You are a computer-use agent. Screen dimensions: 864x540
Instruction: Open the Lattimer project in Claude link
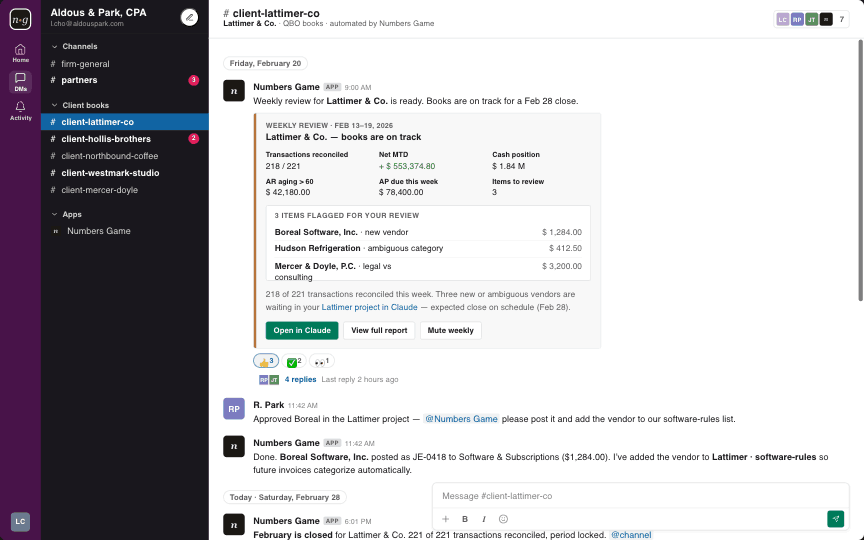tap(369, 307)
